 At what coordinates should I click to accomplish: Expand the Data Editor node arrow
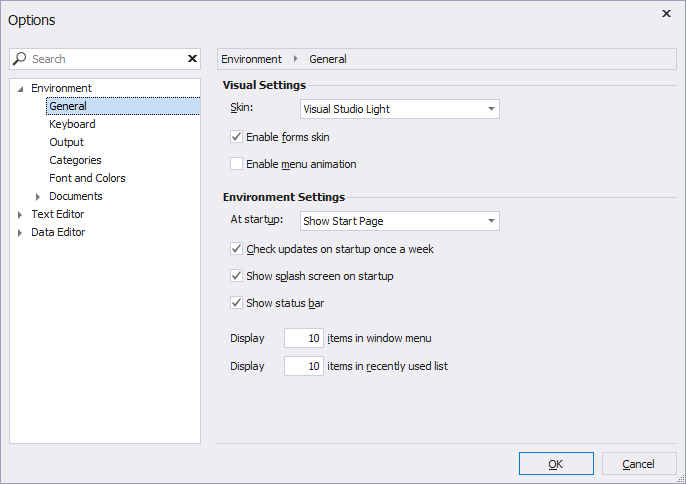(x=20, y=232)
